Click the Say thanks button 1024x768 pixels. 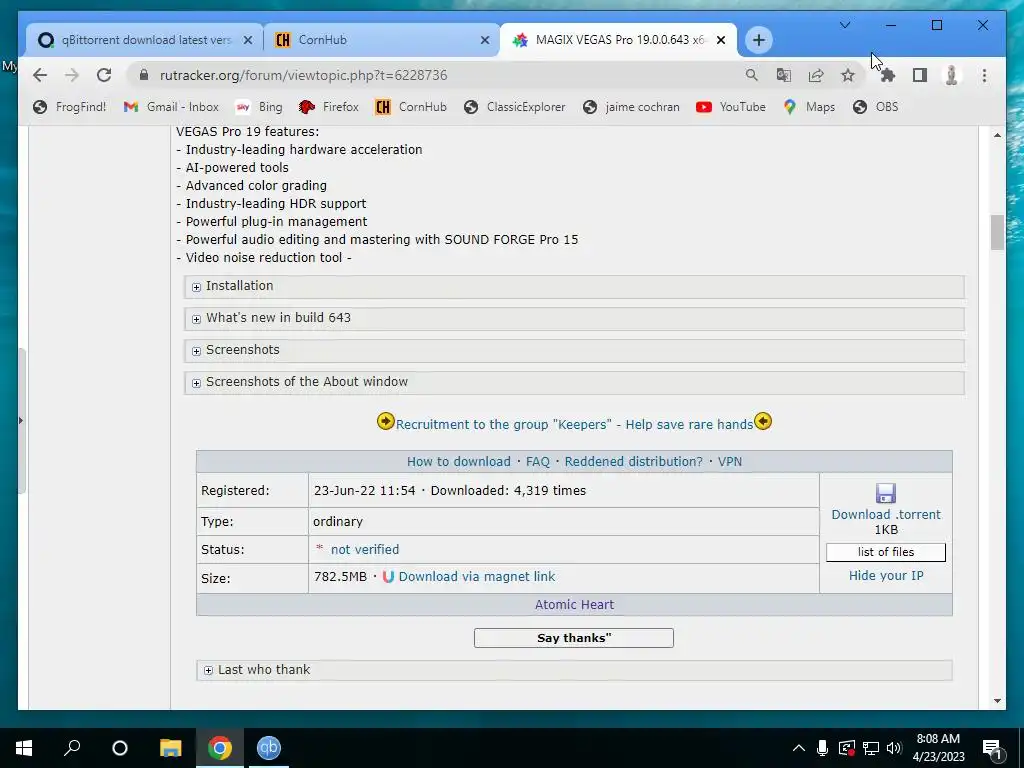(573, 638)
